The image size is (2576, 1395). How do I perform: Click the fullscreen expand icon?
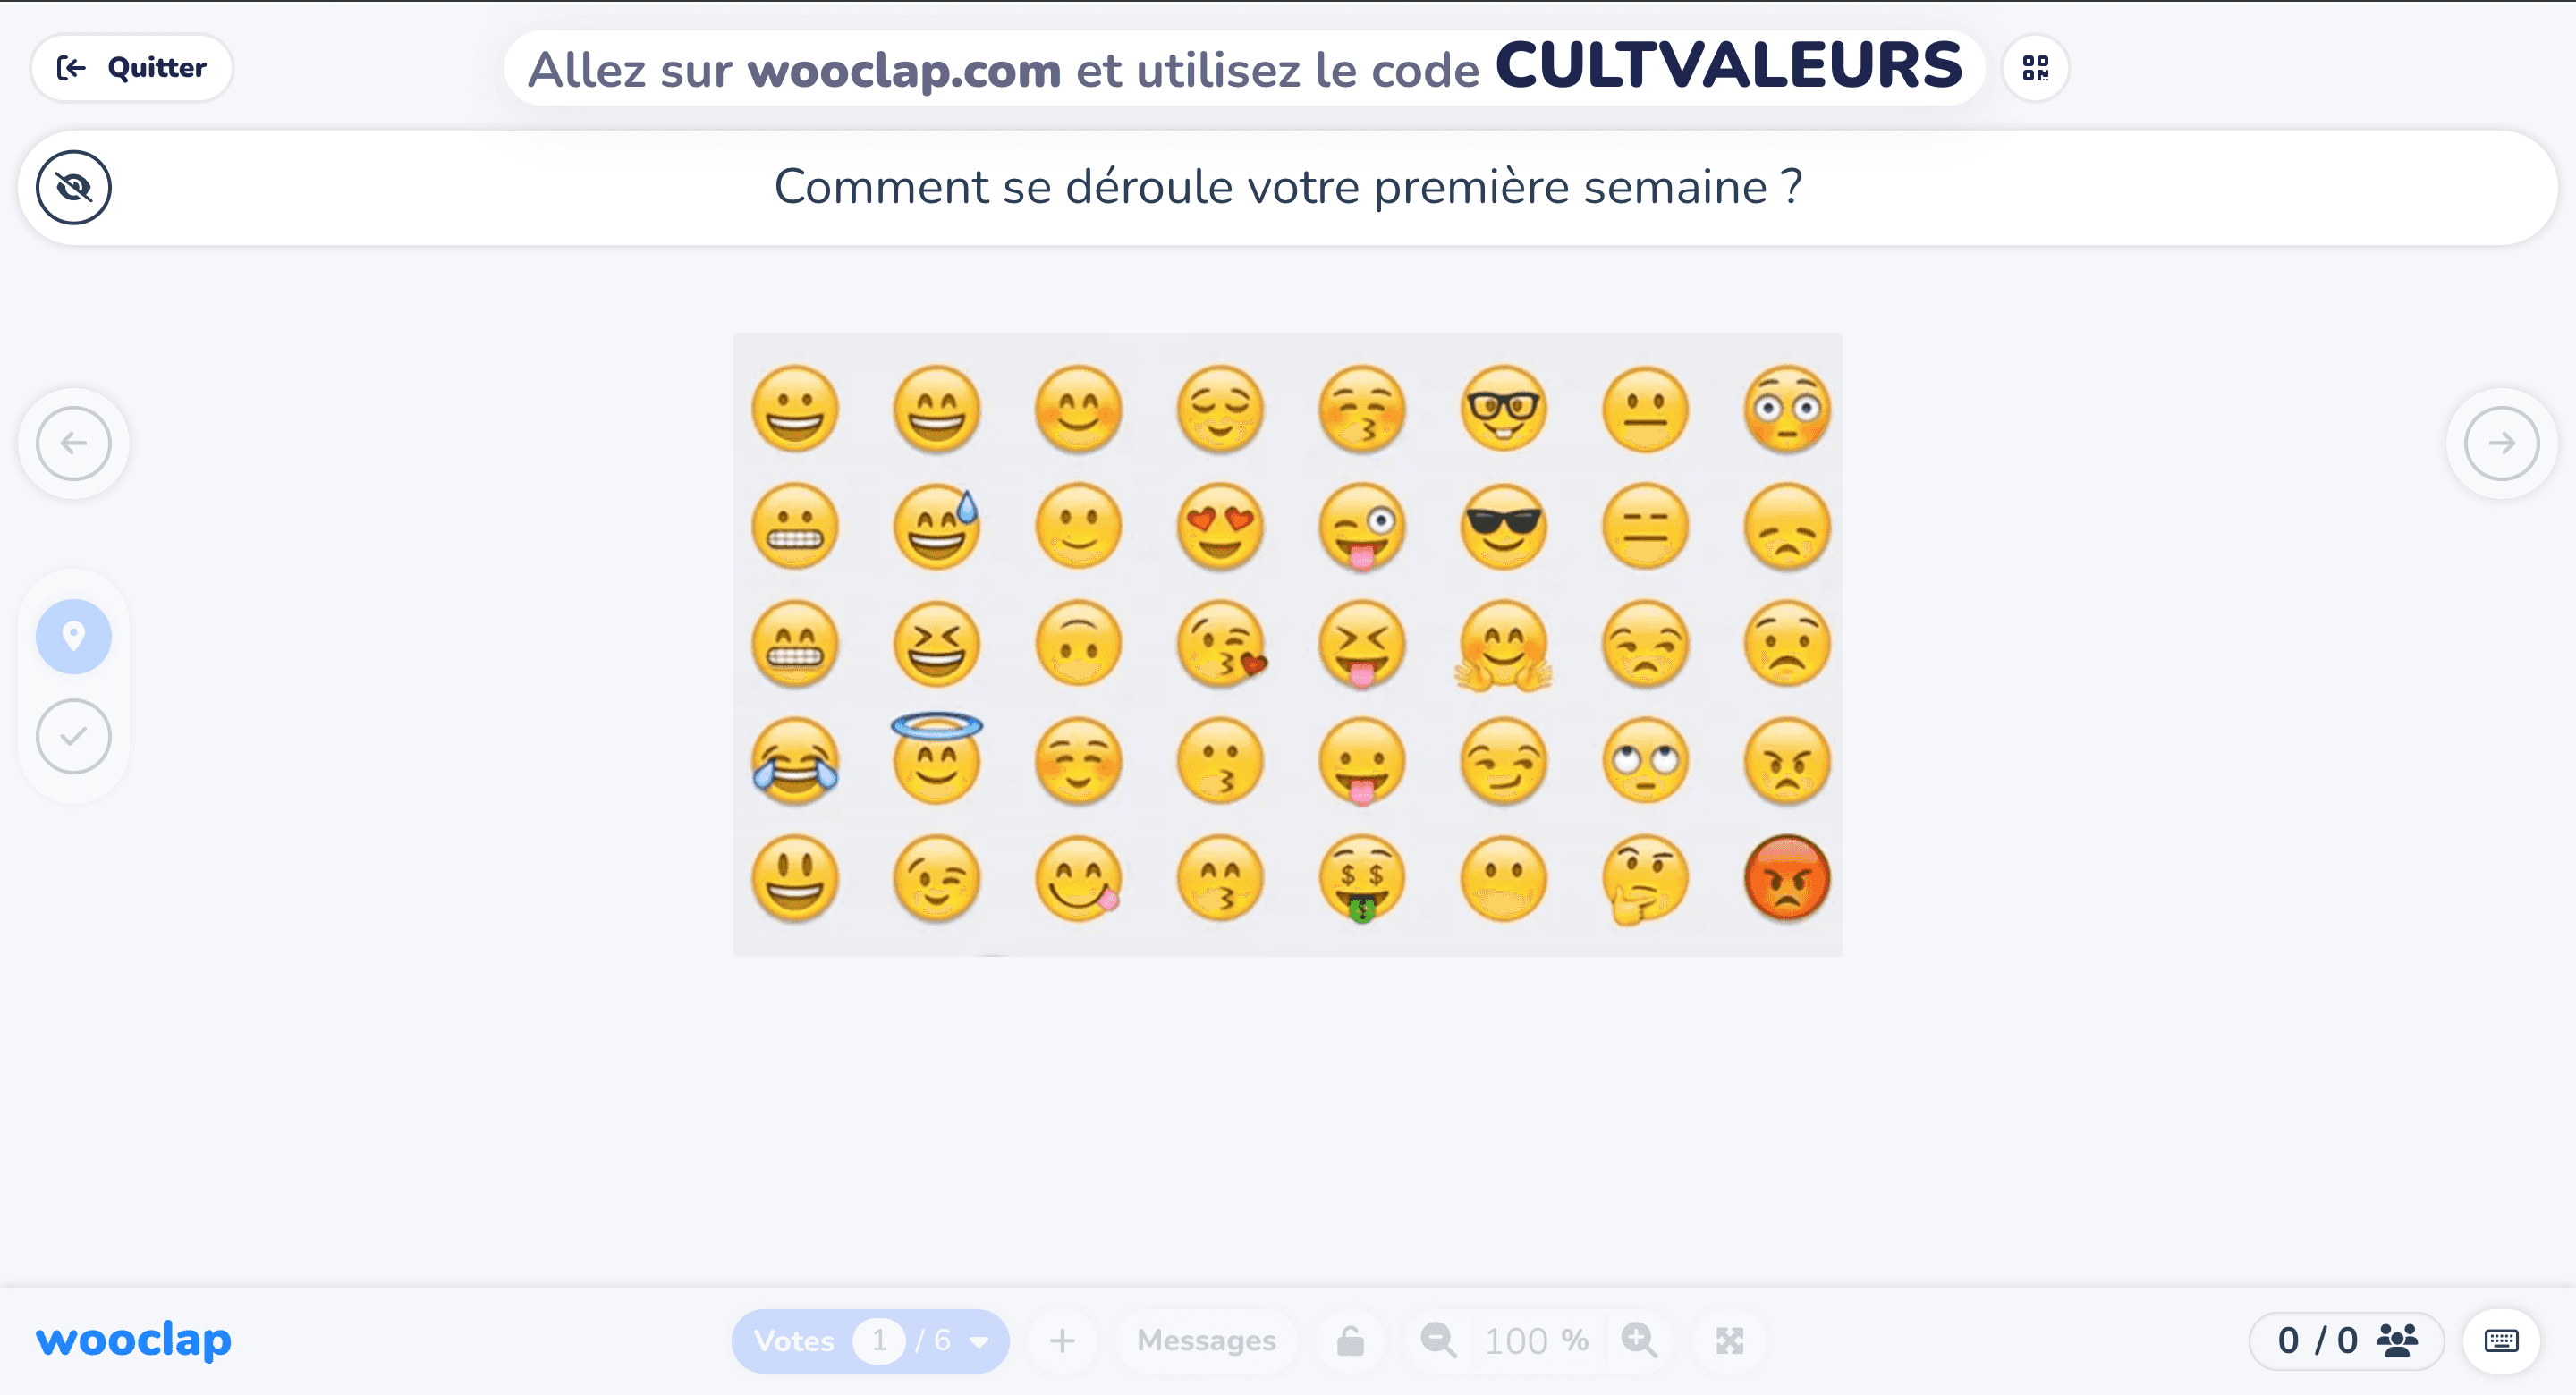[1731, 1340]
